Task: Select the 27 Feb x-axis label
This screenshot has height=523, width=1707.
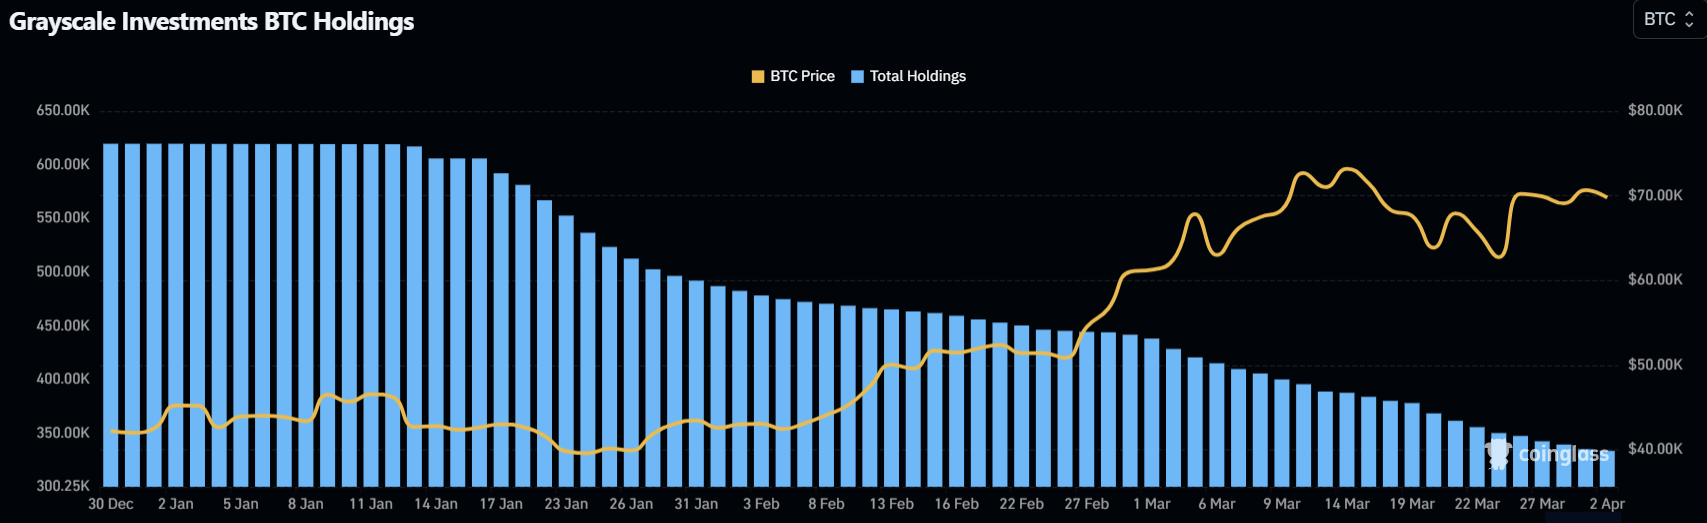Action: (x=1086, y=504)
